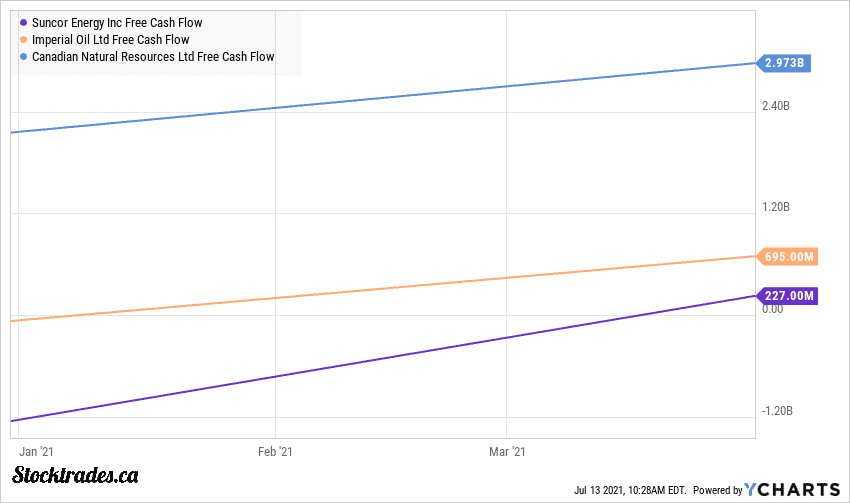
Task: Click the Feb '21 date marker
Action: [x=275, y=452]
